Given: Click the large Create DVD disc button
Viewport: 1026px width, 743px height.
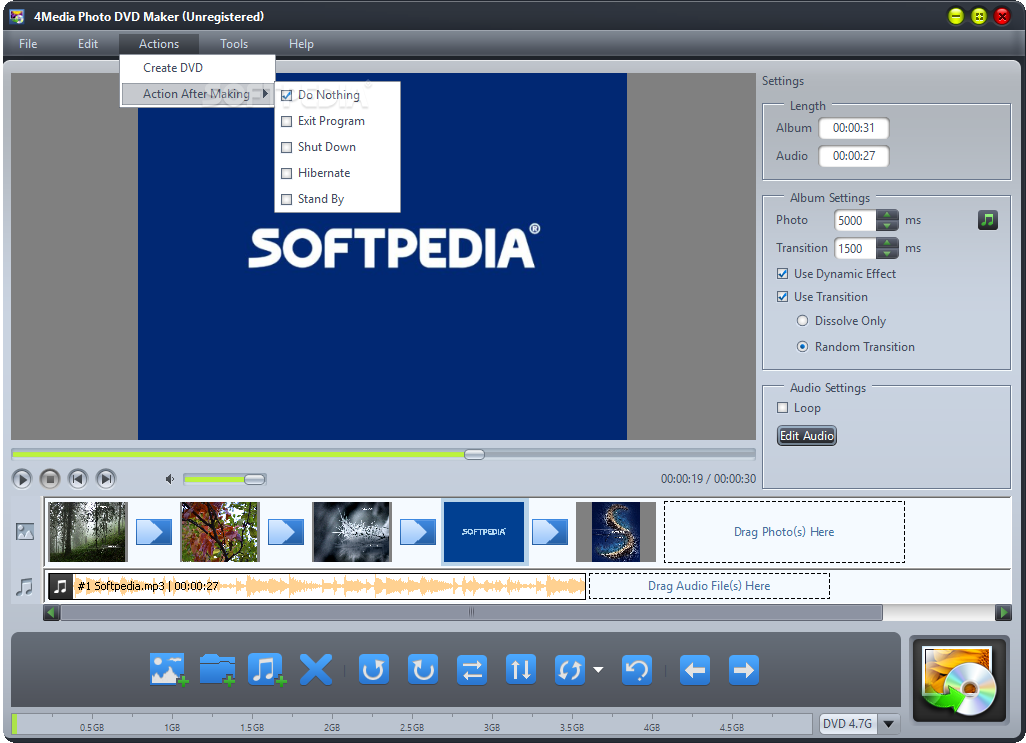Looking at the screenshot, I should [x=959, y=680].
